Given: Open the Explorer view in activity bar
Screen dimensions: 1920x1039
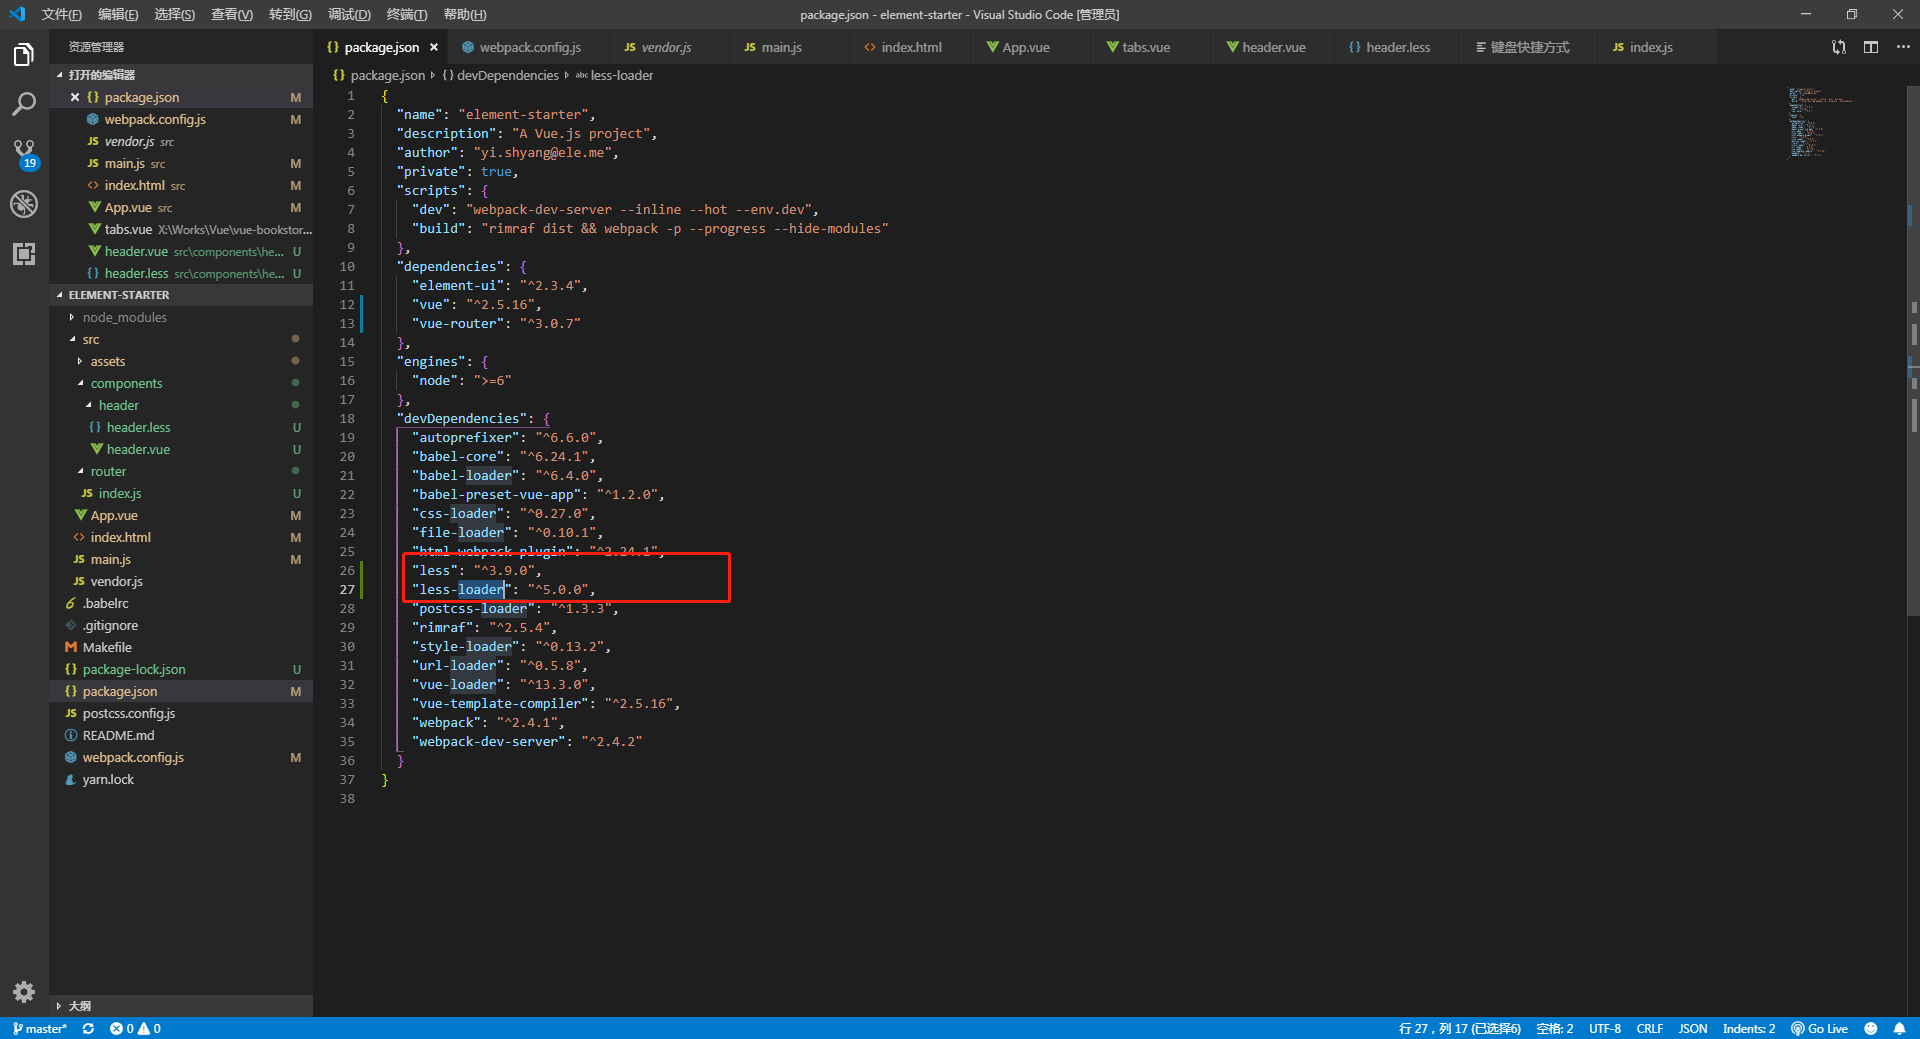Looking at the screenshot, I should (24, 55).
